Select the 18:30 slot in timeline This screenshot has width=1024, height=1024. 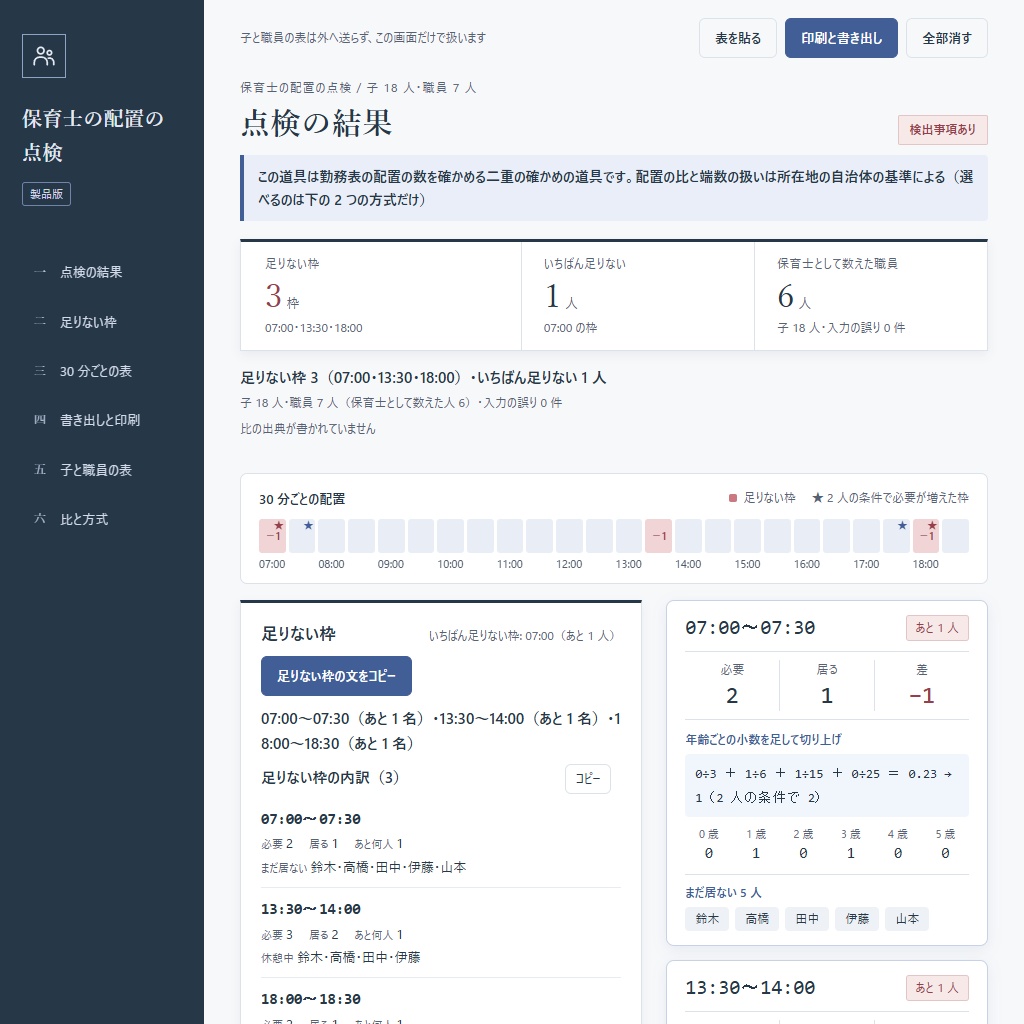pos(955,536)
